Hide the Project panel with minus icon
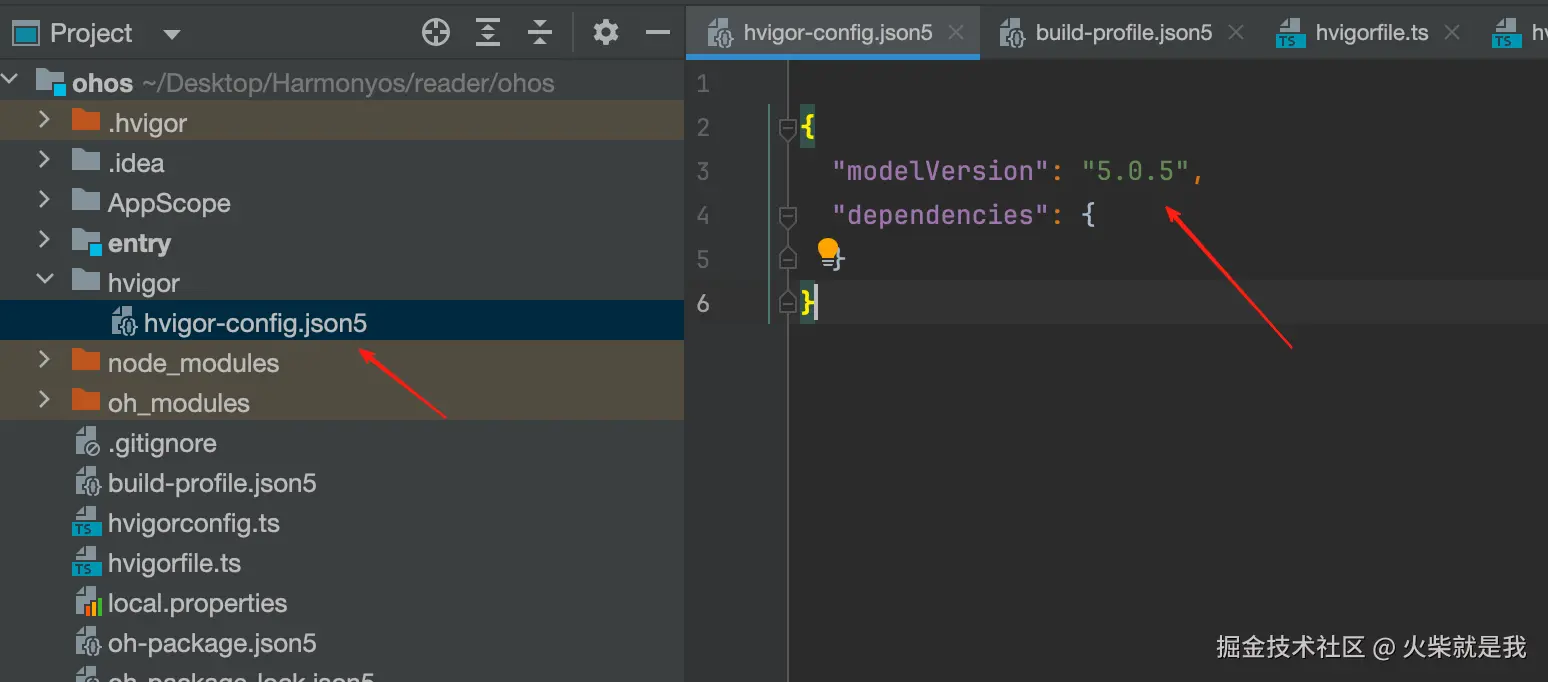The width and height of the screenshot is (1548, 682). [x=658, y=33]
